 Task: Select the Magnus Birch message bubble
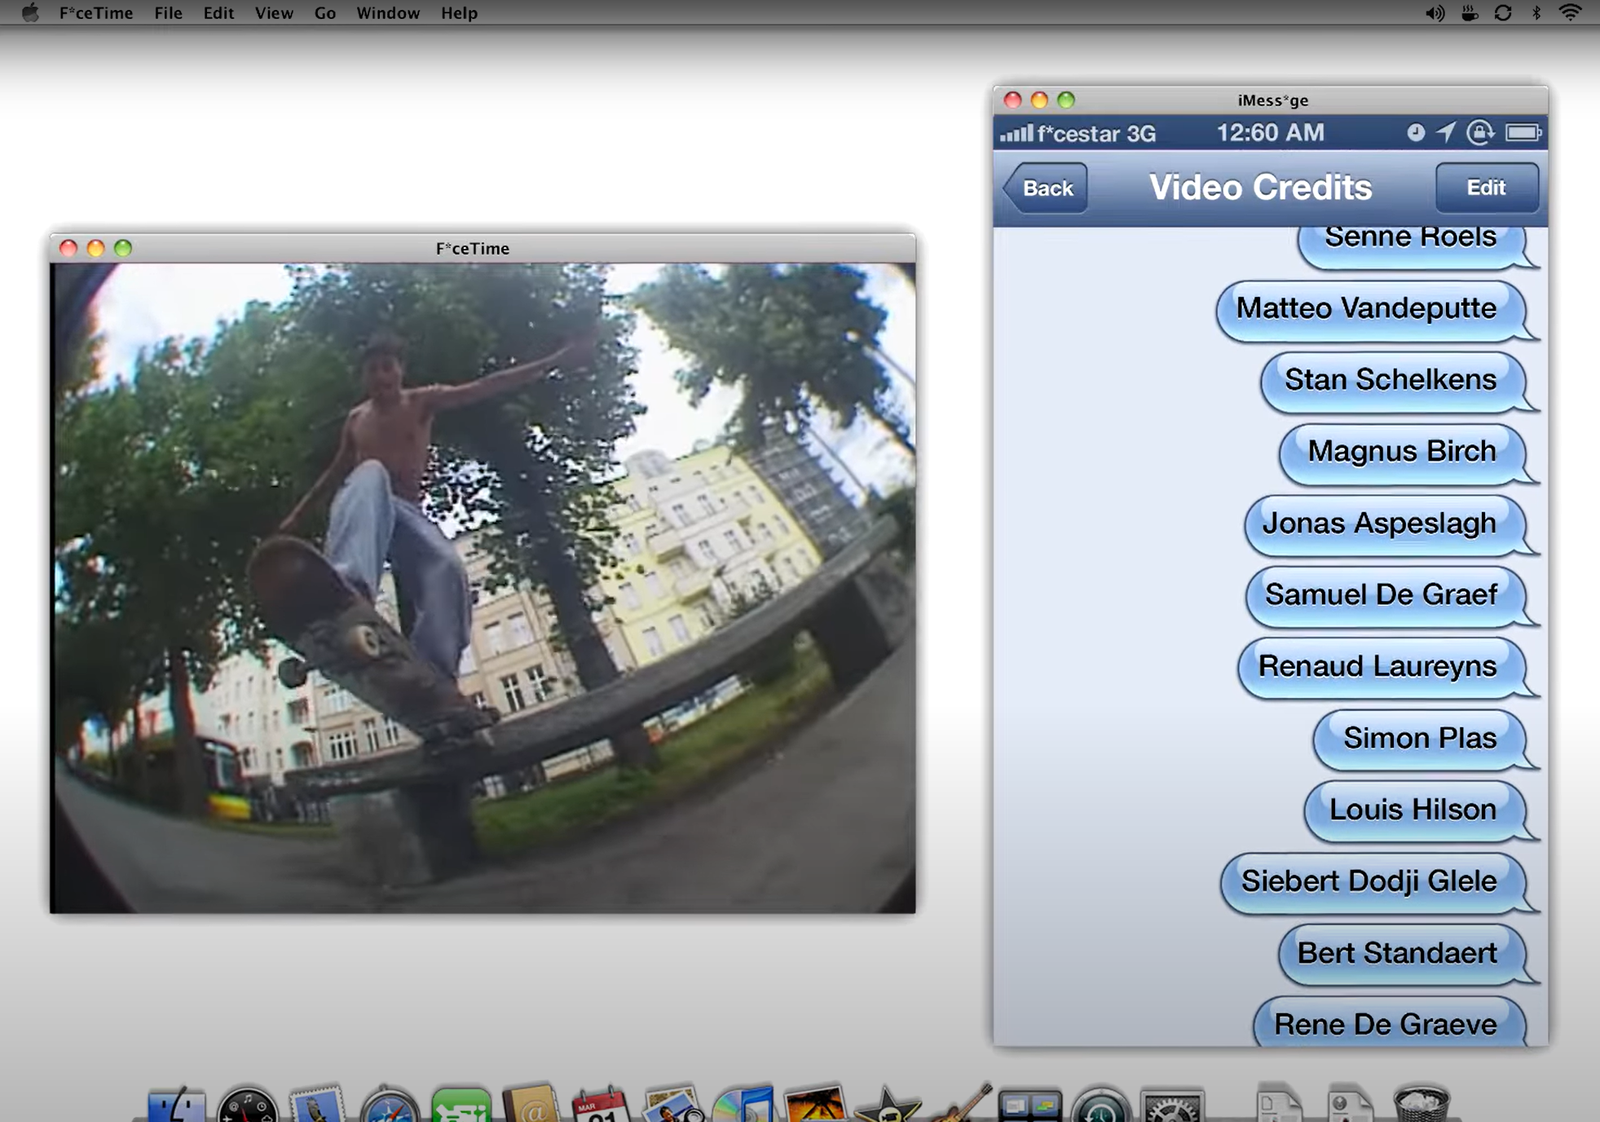pyautogui.click(x=1407, y=454)
